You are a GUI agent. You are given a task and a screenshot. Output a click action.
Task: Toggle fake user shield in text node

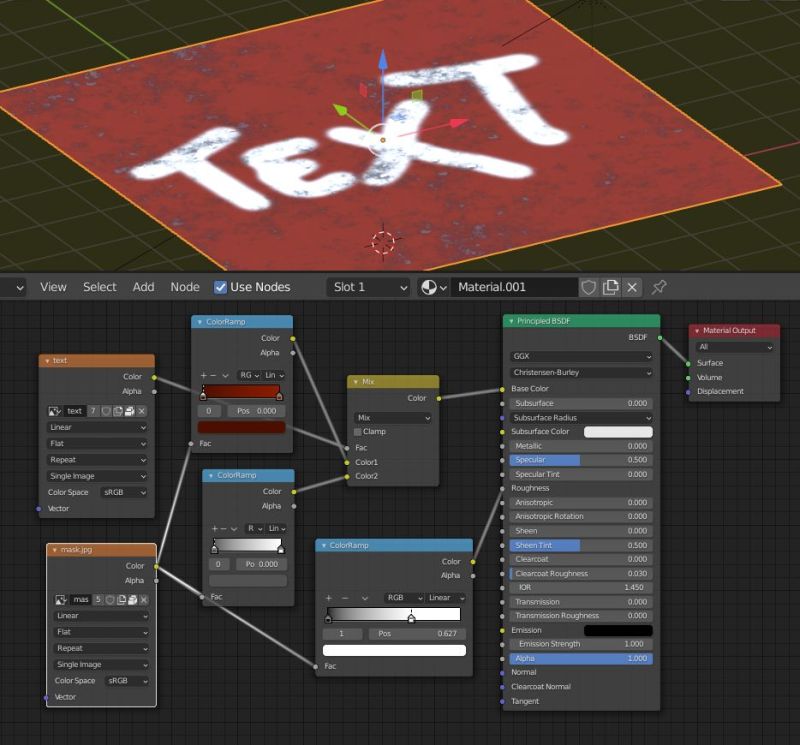point(106,411)
